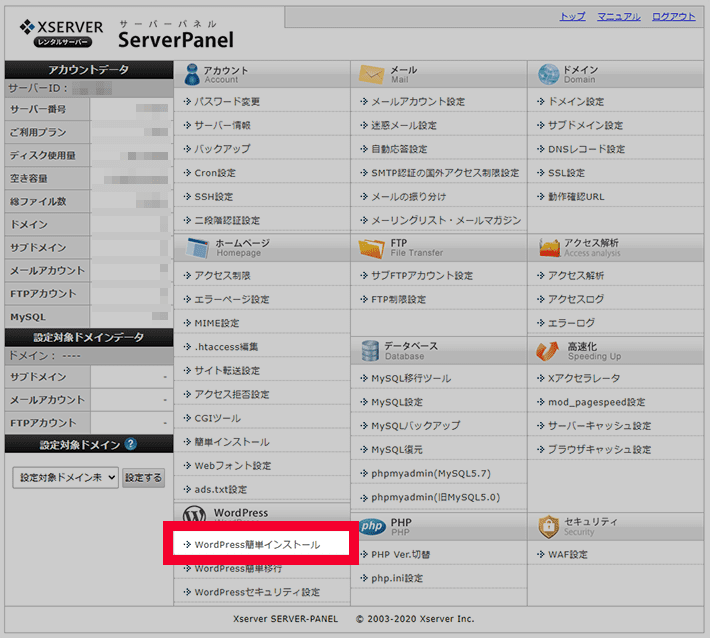
Task: Click the Access analysis chart icon
Action: 549,248
